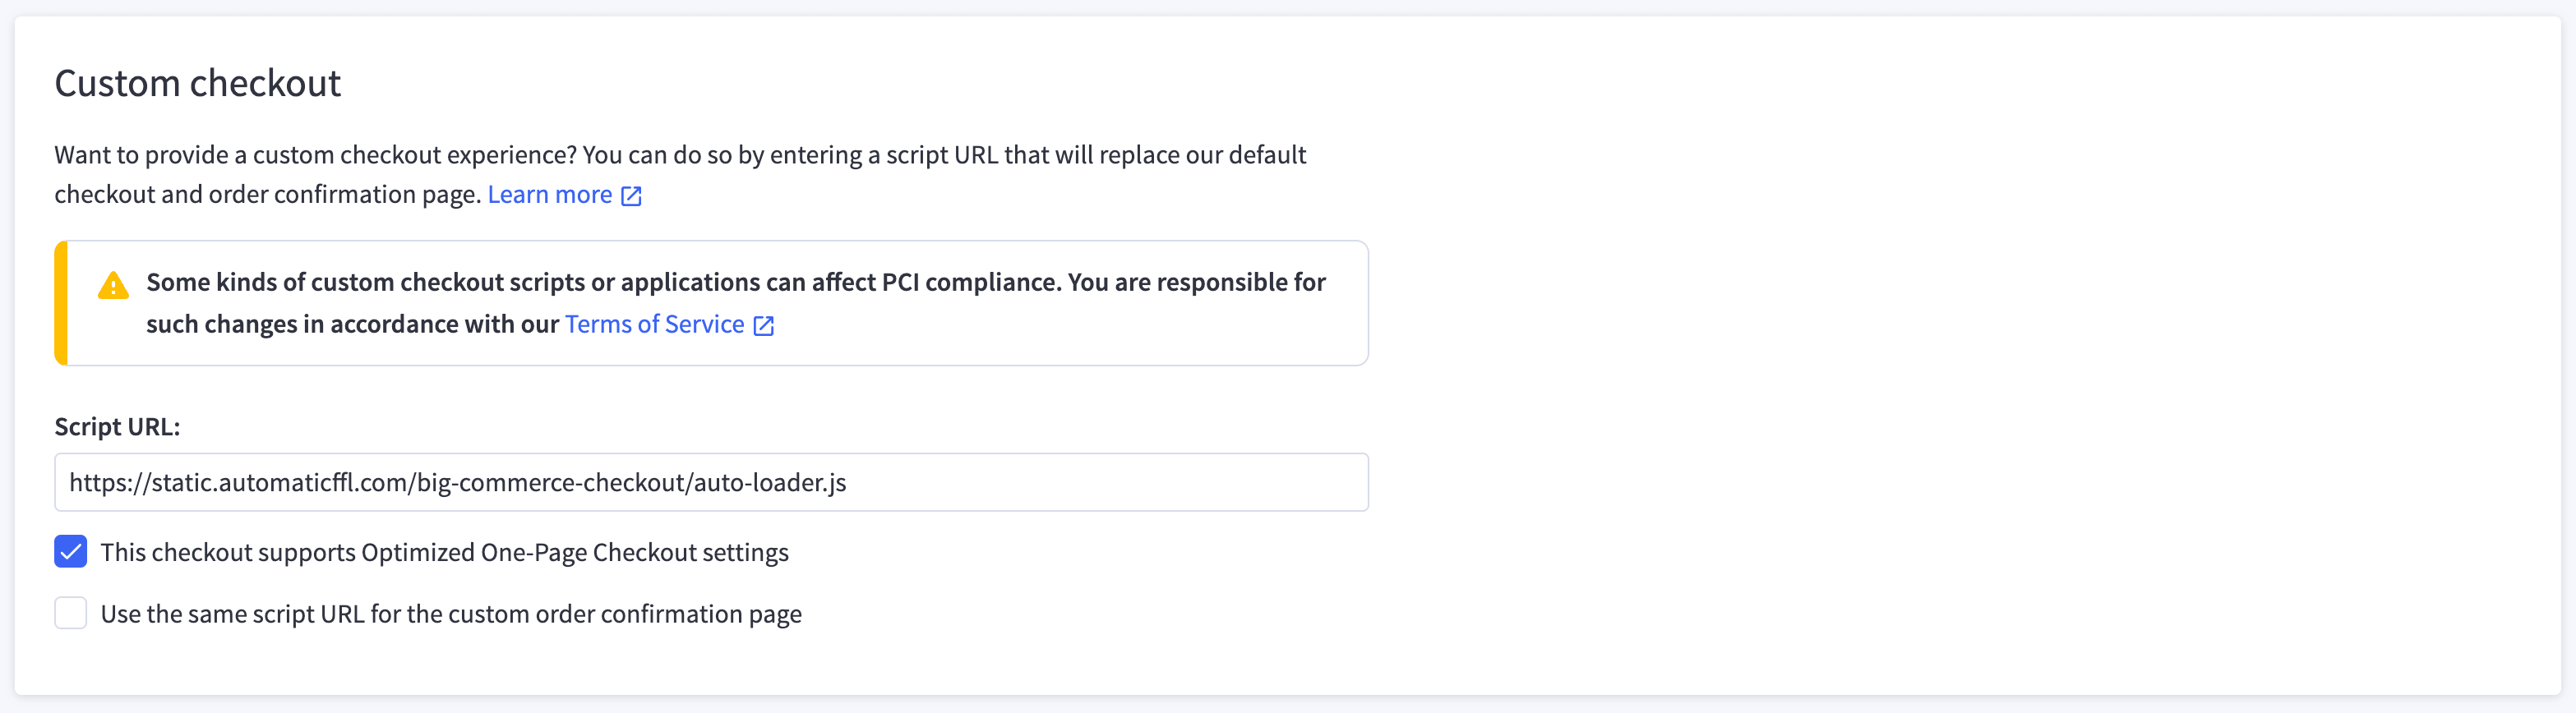This screenshot has width=2576, height=713.
Task: Click external-link icon after Terms of Service
Action: pyautogui.click(x=763, y=326)
